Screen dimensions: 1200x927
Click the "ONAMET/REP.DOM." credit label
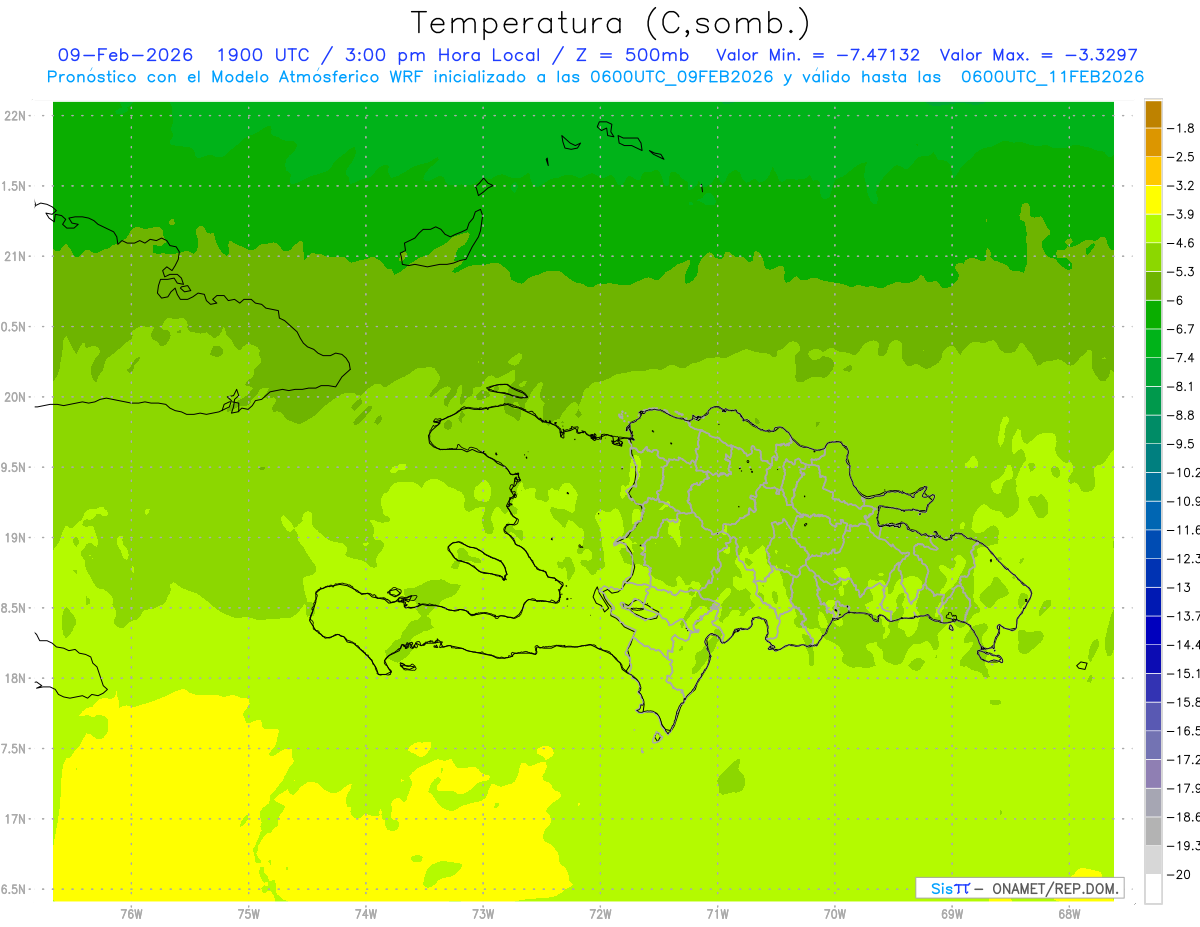pyautogui.click(x=1055, y=888)
